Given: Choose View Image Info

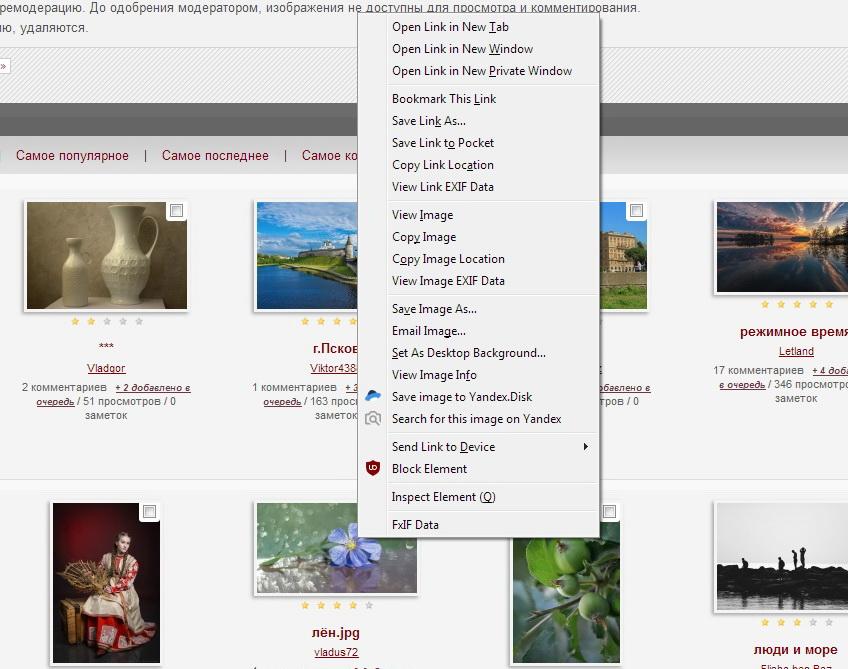Looking at the screenshot, I should 479,375.
